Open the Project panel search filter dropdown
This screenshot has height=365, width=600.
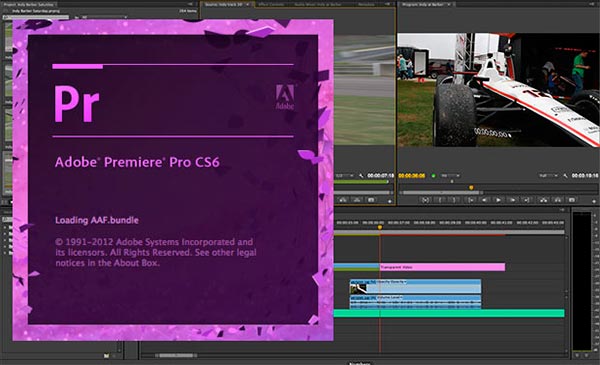(103, 17)
